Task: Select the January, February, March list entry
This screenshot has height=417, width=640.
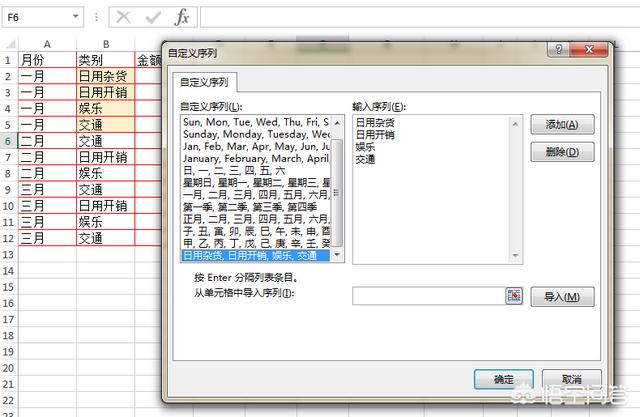Action: [256, 158]
